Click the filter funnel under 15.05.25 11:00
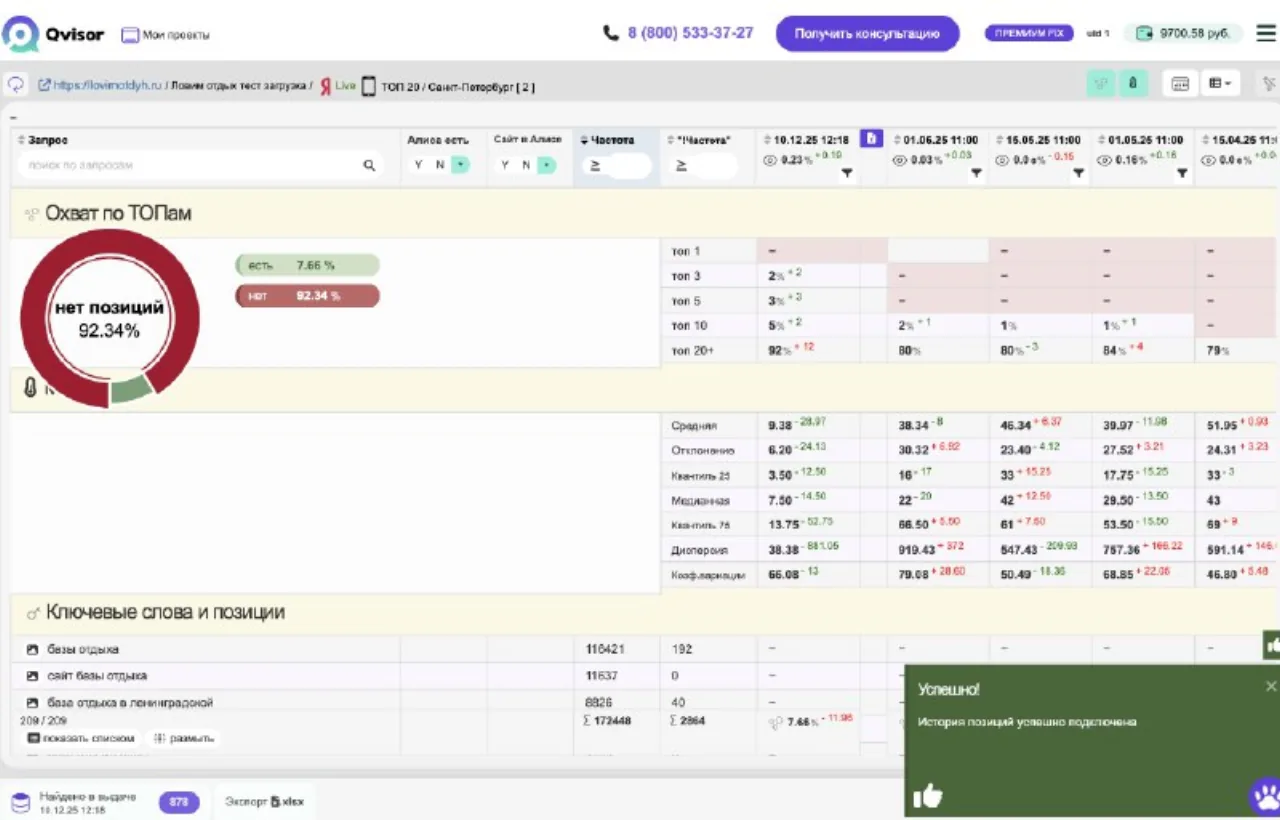This screenshot has height=820, width=1280. [x=1078, y=173]
